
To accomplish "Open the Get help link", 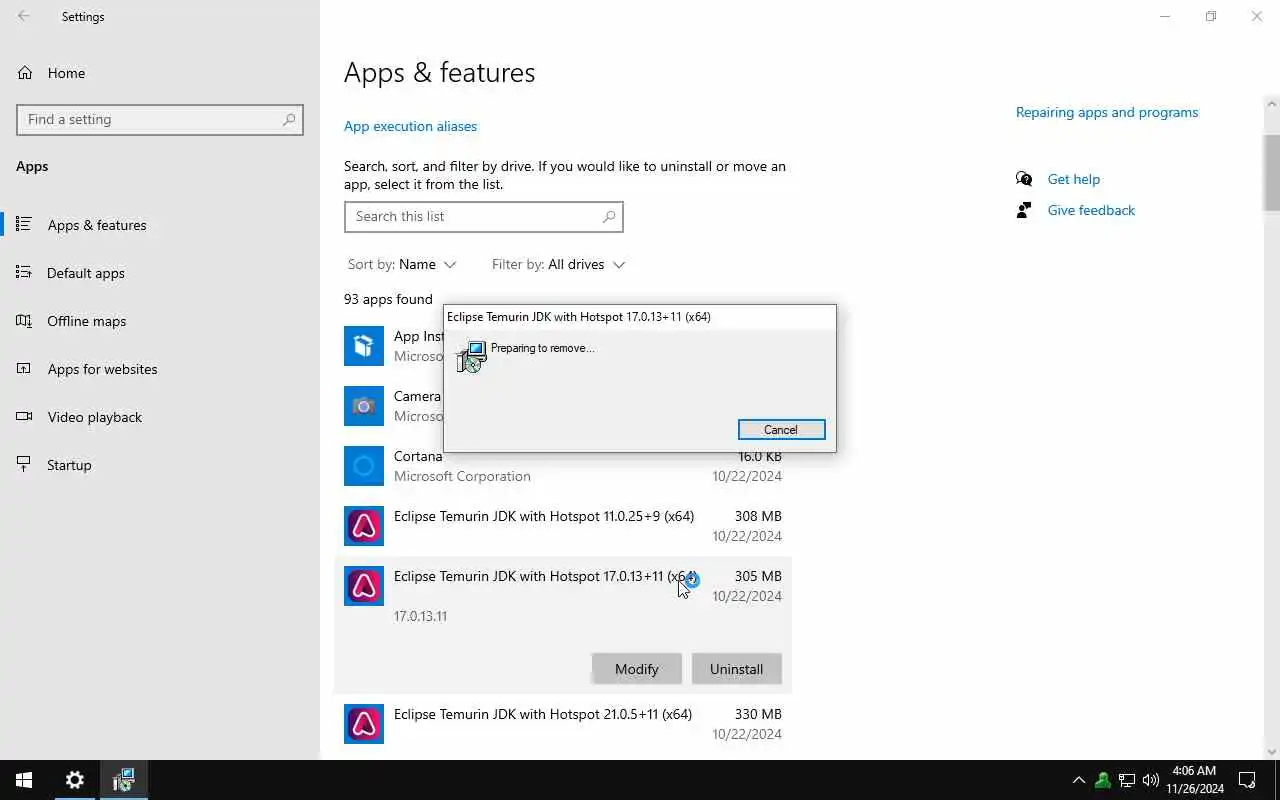I will point(1073,179).
